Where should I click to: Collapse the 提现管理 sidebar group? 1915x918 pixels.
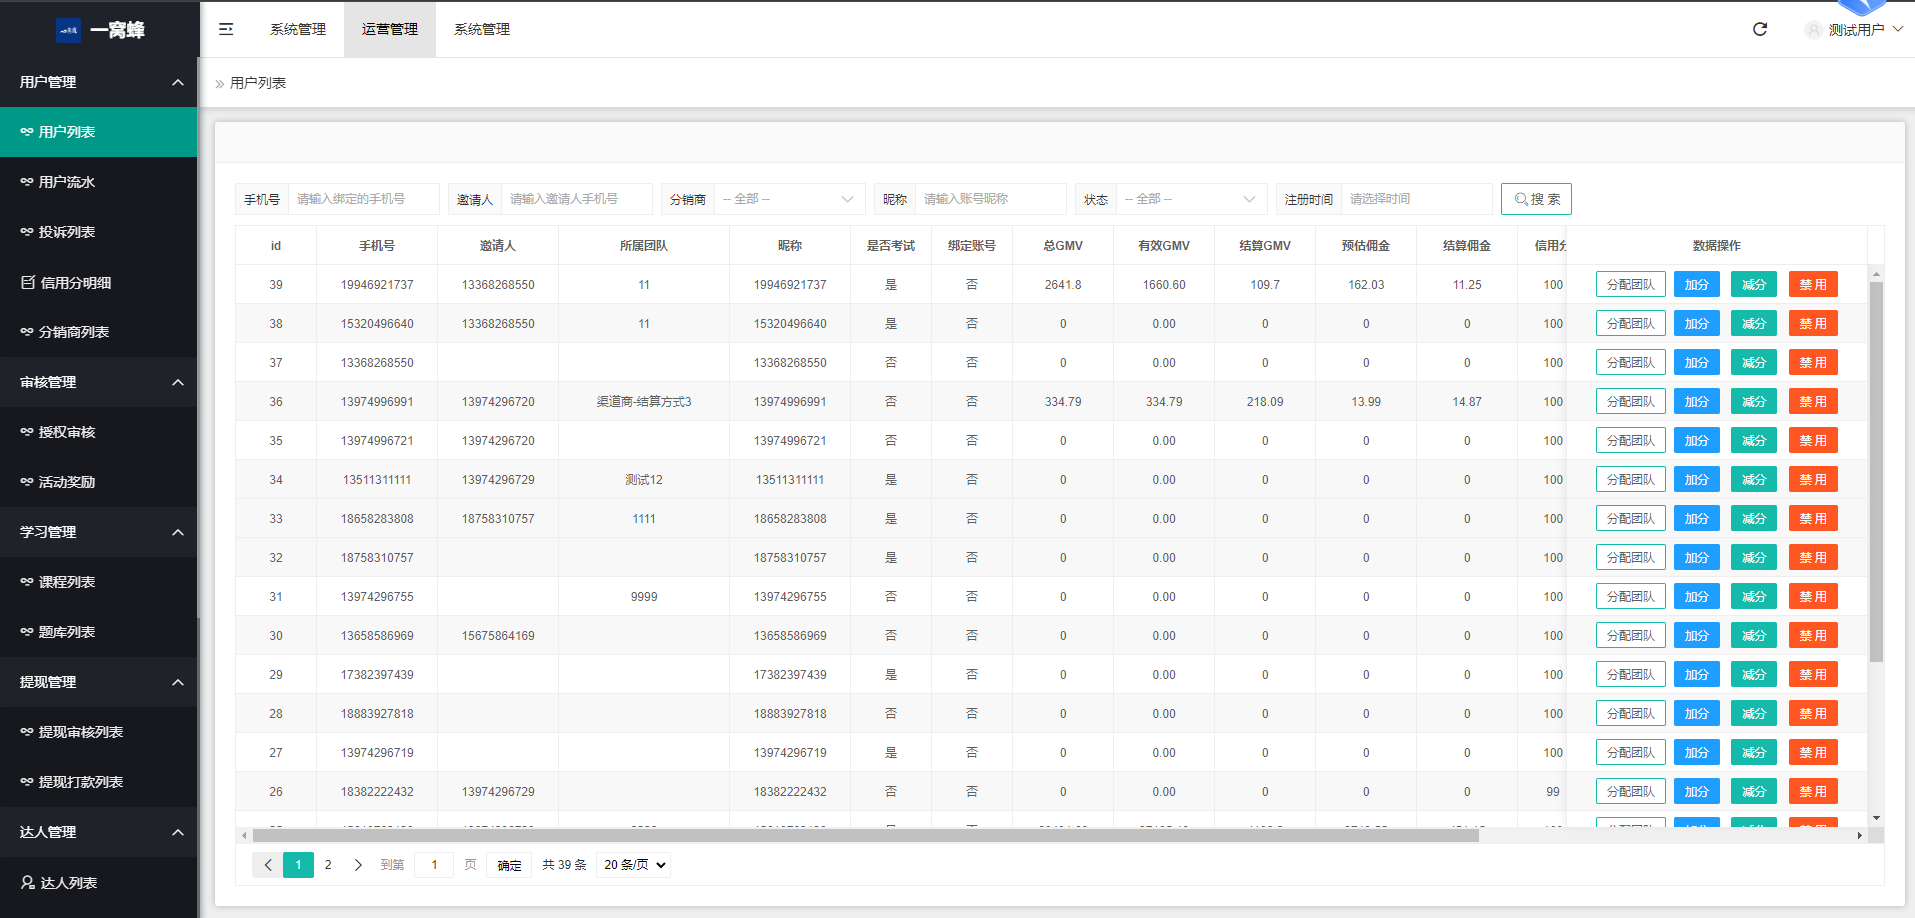point(178,682)
